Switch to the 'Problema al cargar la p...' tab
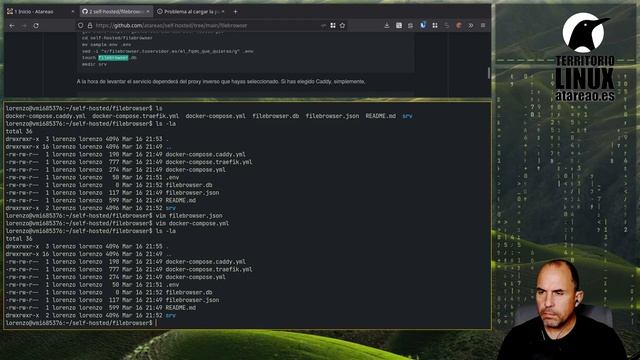Viewport: 640px width, 360px height. coord(191,12)
